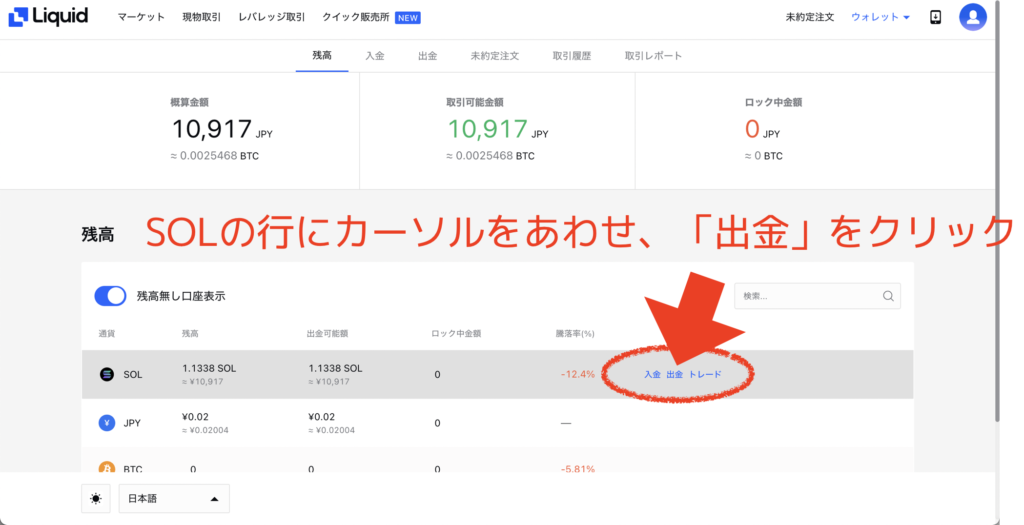Viewport: 1024px width, 525px height.
Task: Click the JPY currency icon
Action: [x=106, y=423]
